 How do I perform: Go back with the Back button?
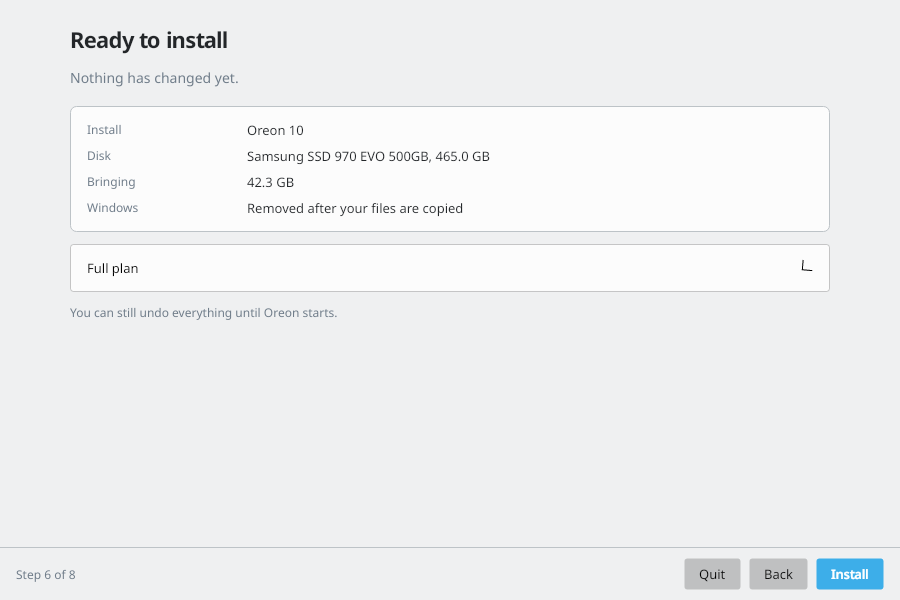(x=778, y=574)
